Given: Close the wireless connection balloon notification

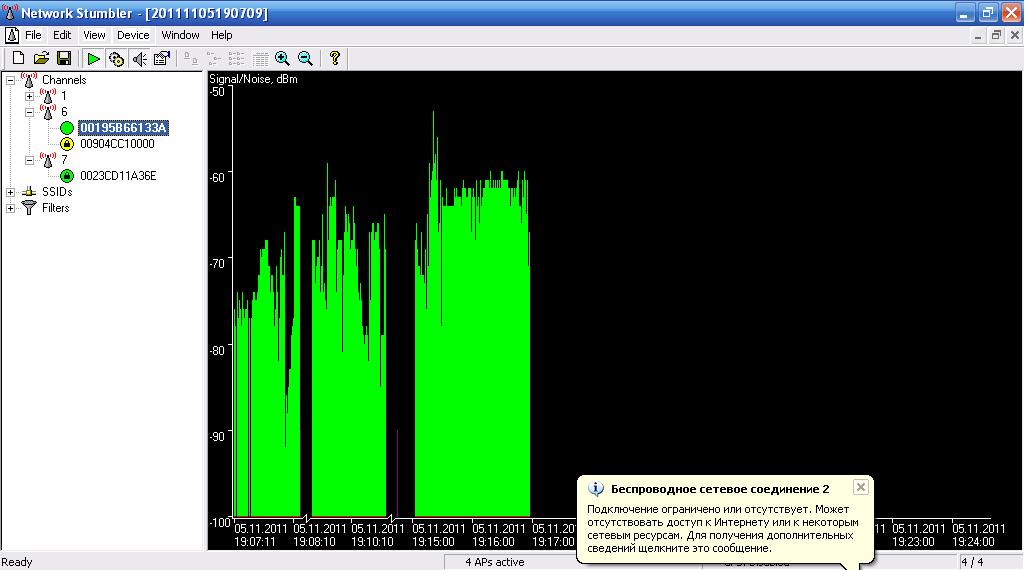Looking at the screenshot, I should tap(860, 488).
